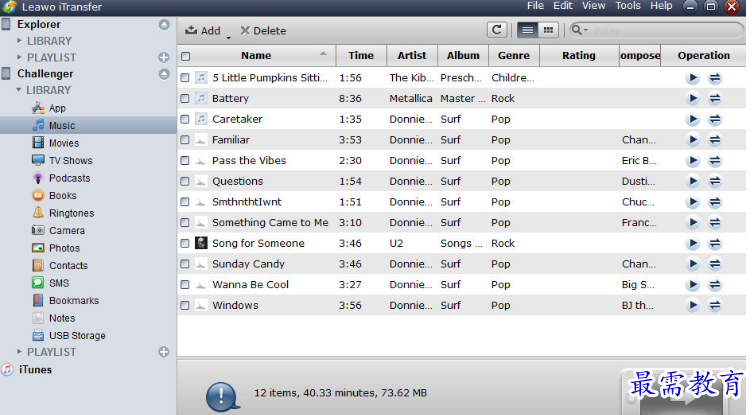Image resolution: width=752 pixels, height=415 pixels.
Task: Open the File menu
Action: tap(535, 6)
